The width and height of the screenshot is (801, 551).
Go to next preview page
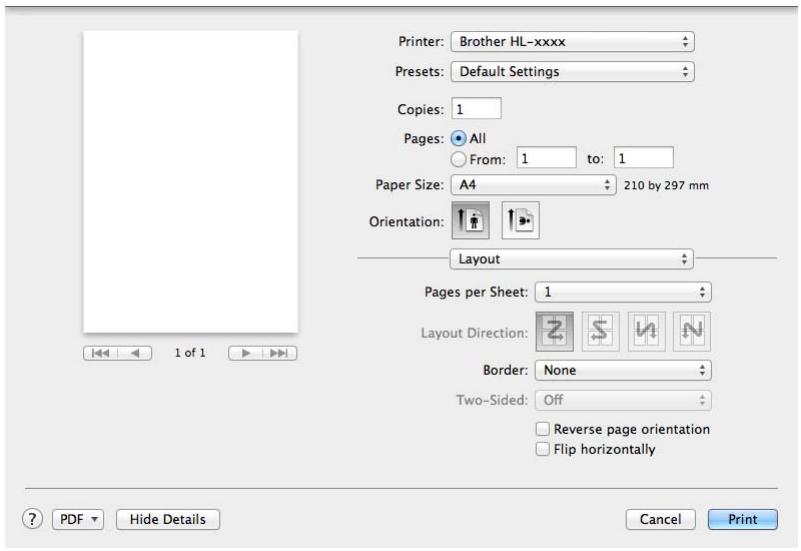pos(245,353)
